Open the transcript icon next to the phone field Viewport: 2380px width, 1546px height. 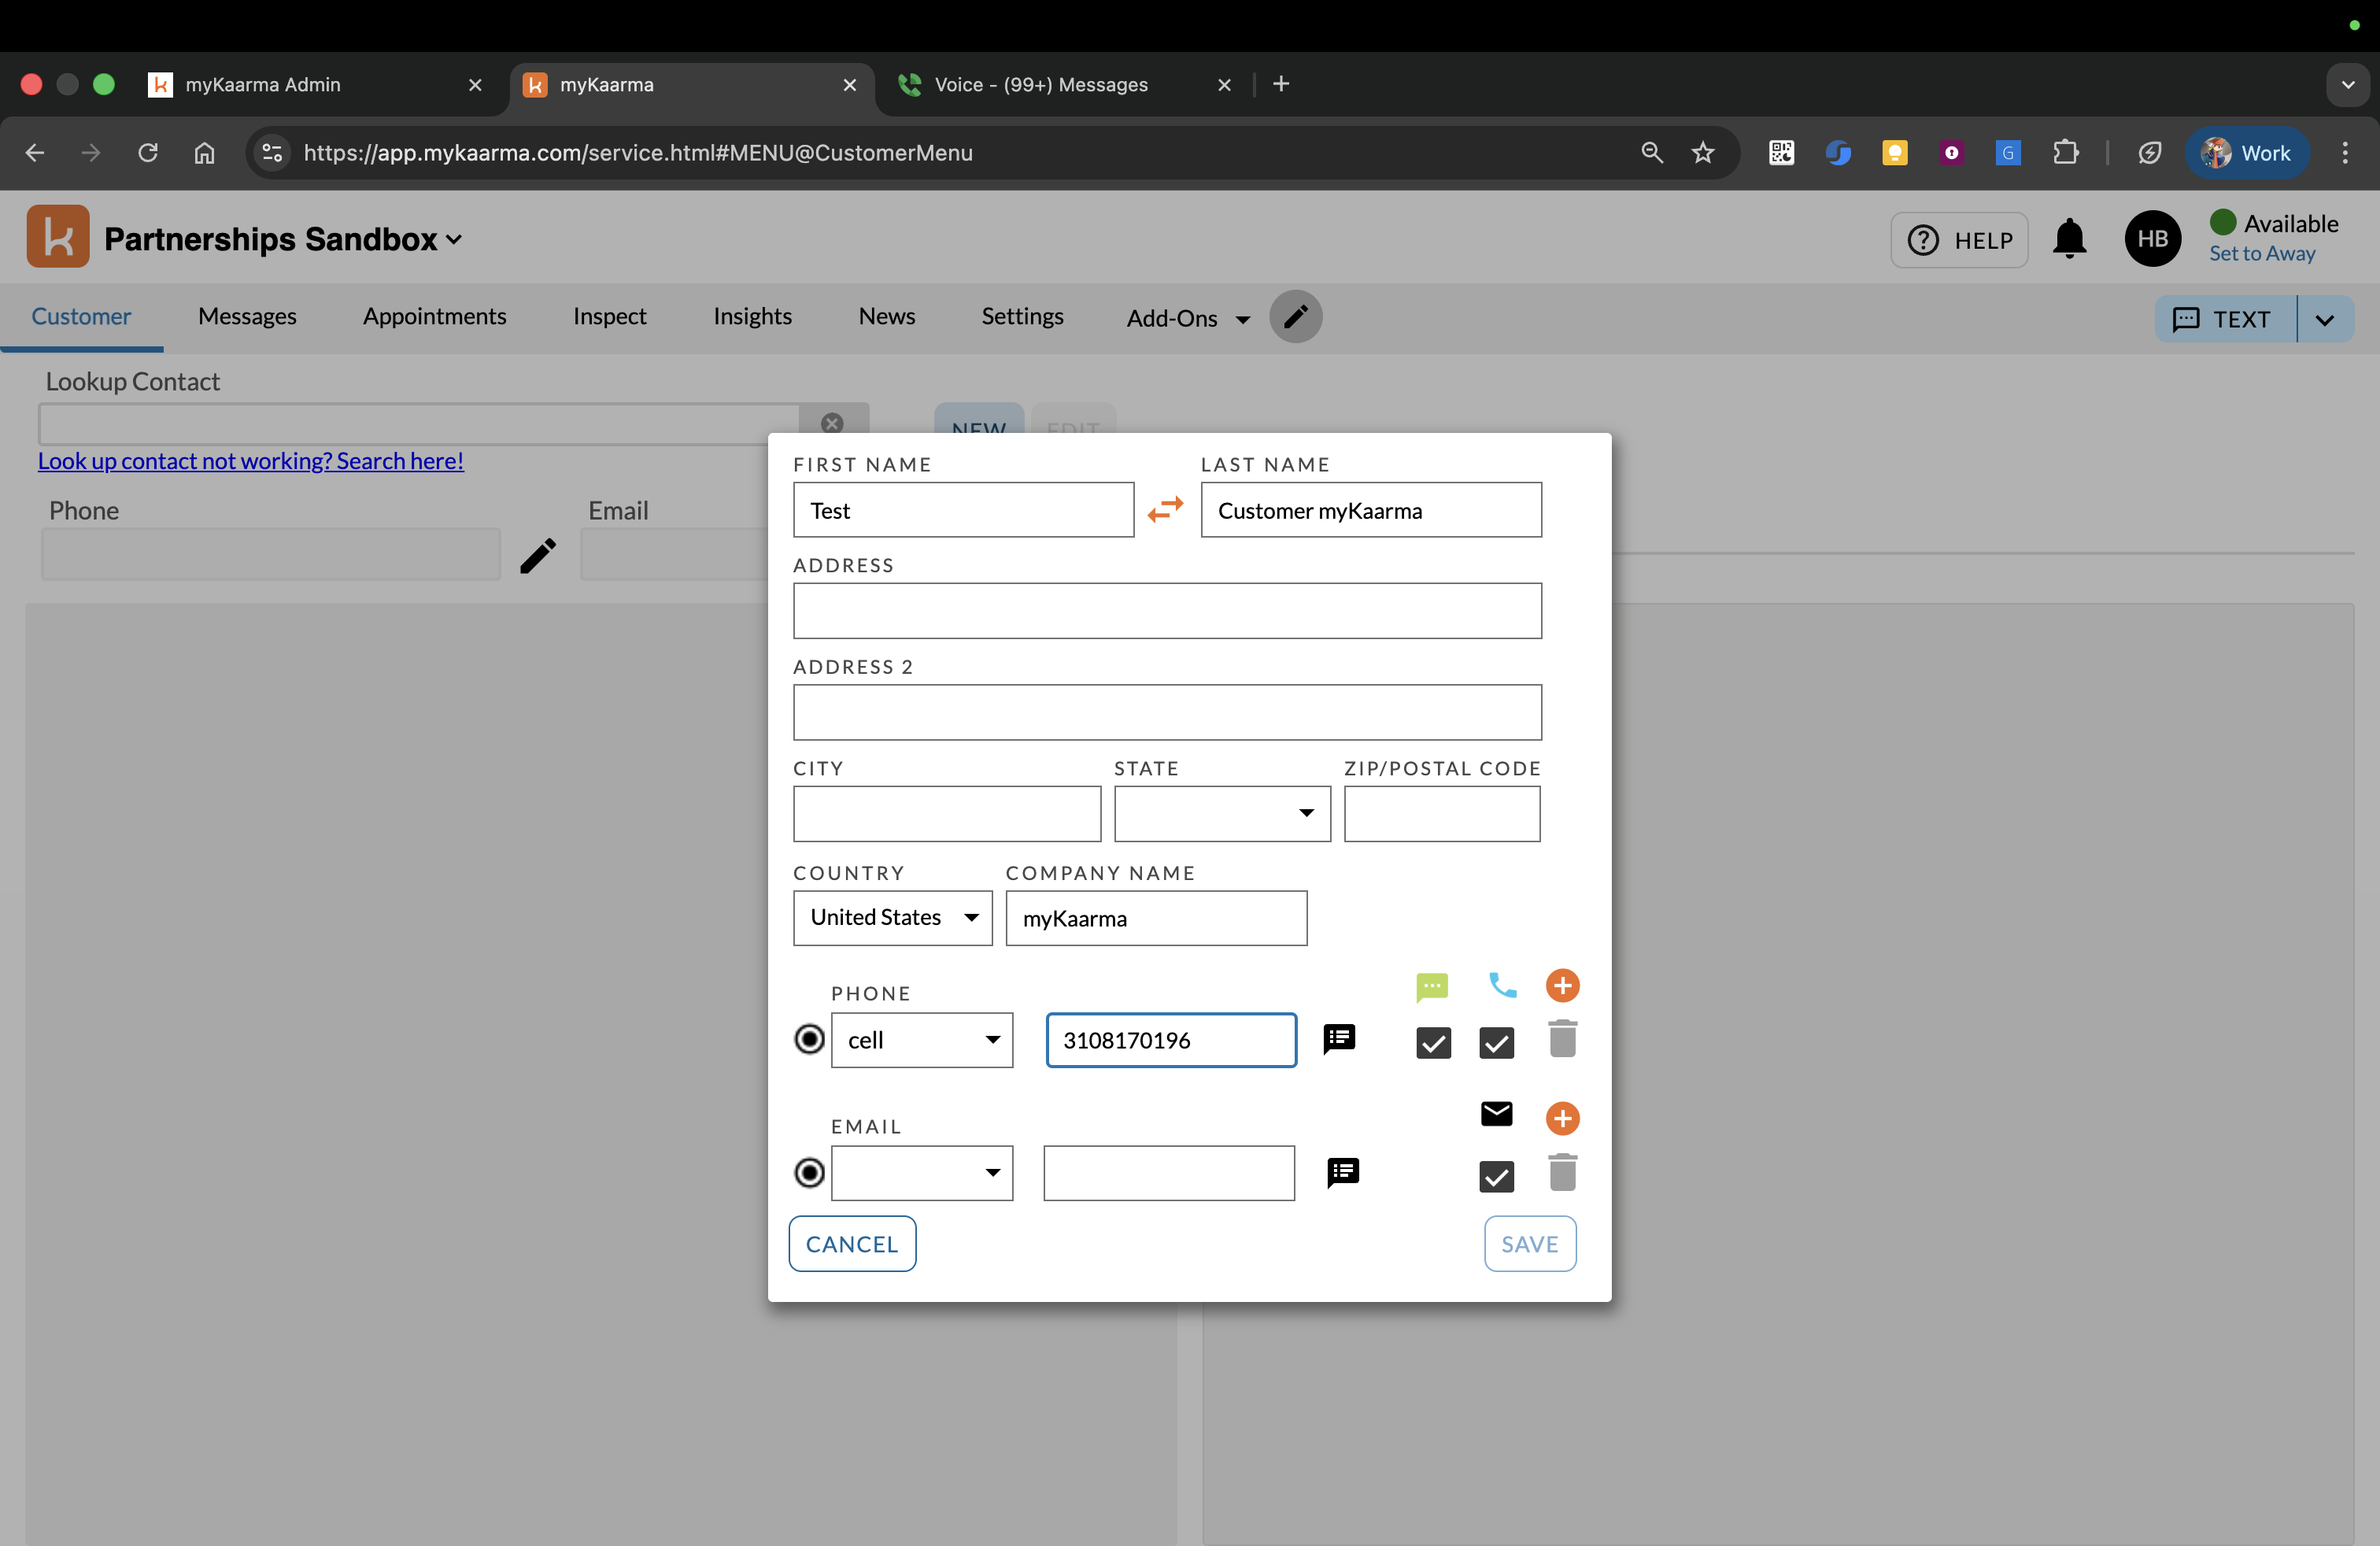coord(1340,1039)
